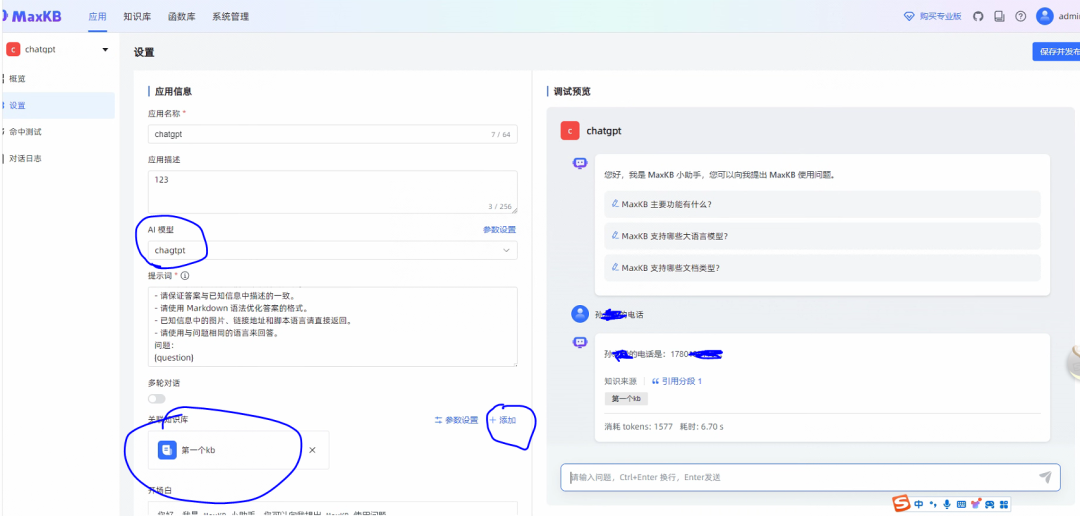Image resolution: width=1080 pixels, height=516 pixels.
Task: Click 添加 to add a knowledge base
Action: [x=503, y=420]
